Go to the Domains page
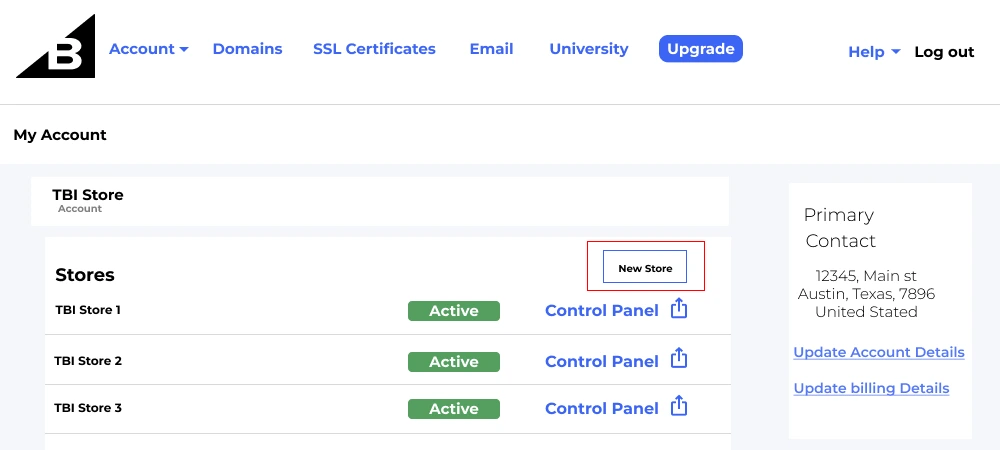 click(x=247, y=49)
